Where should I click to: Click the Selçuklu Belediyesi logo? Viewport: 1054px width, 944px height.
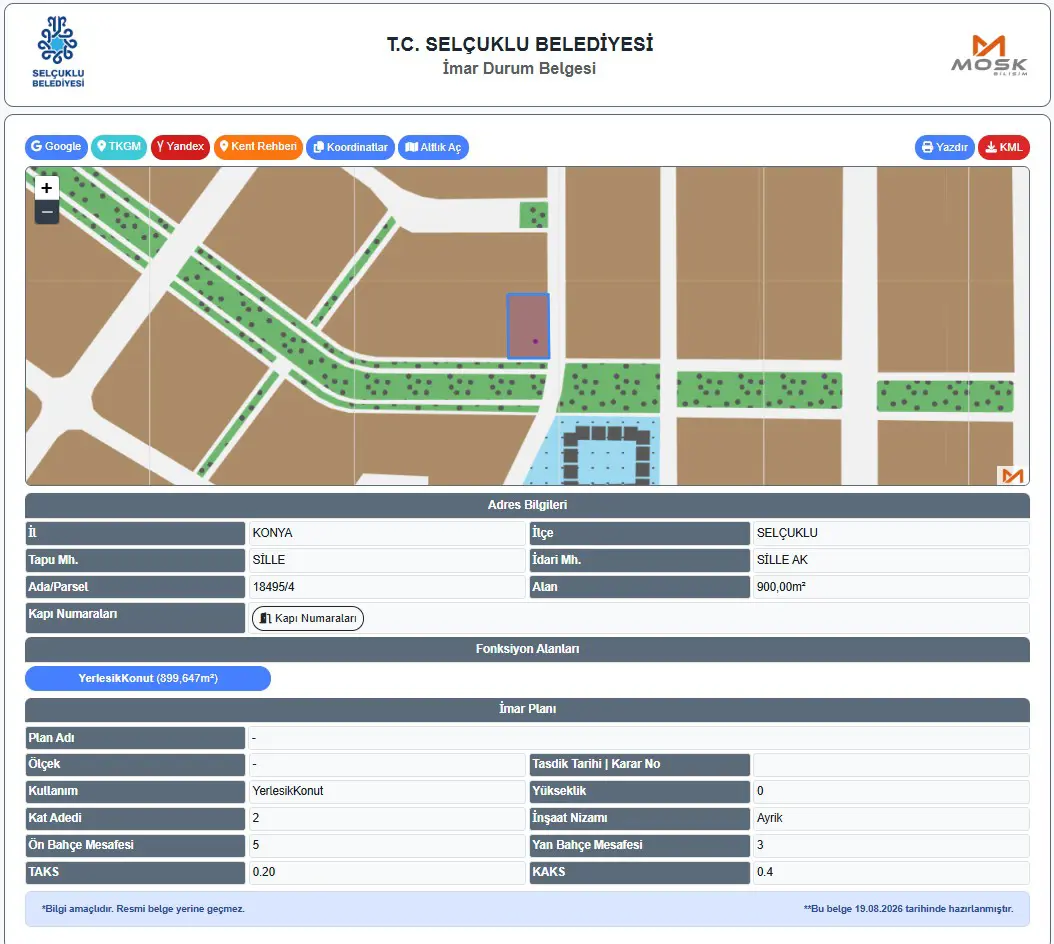(x=58, y=52)
